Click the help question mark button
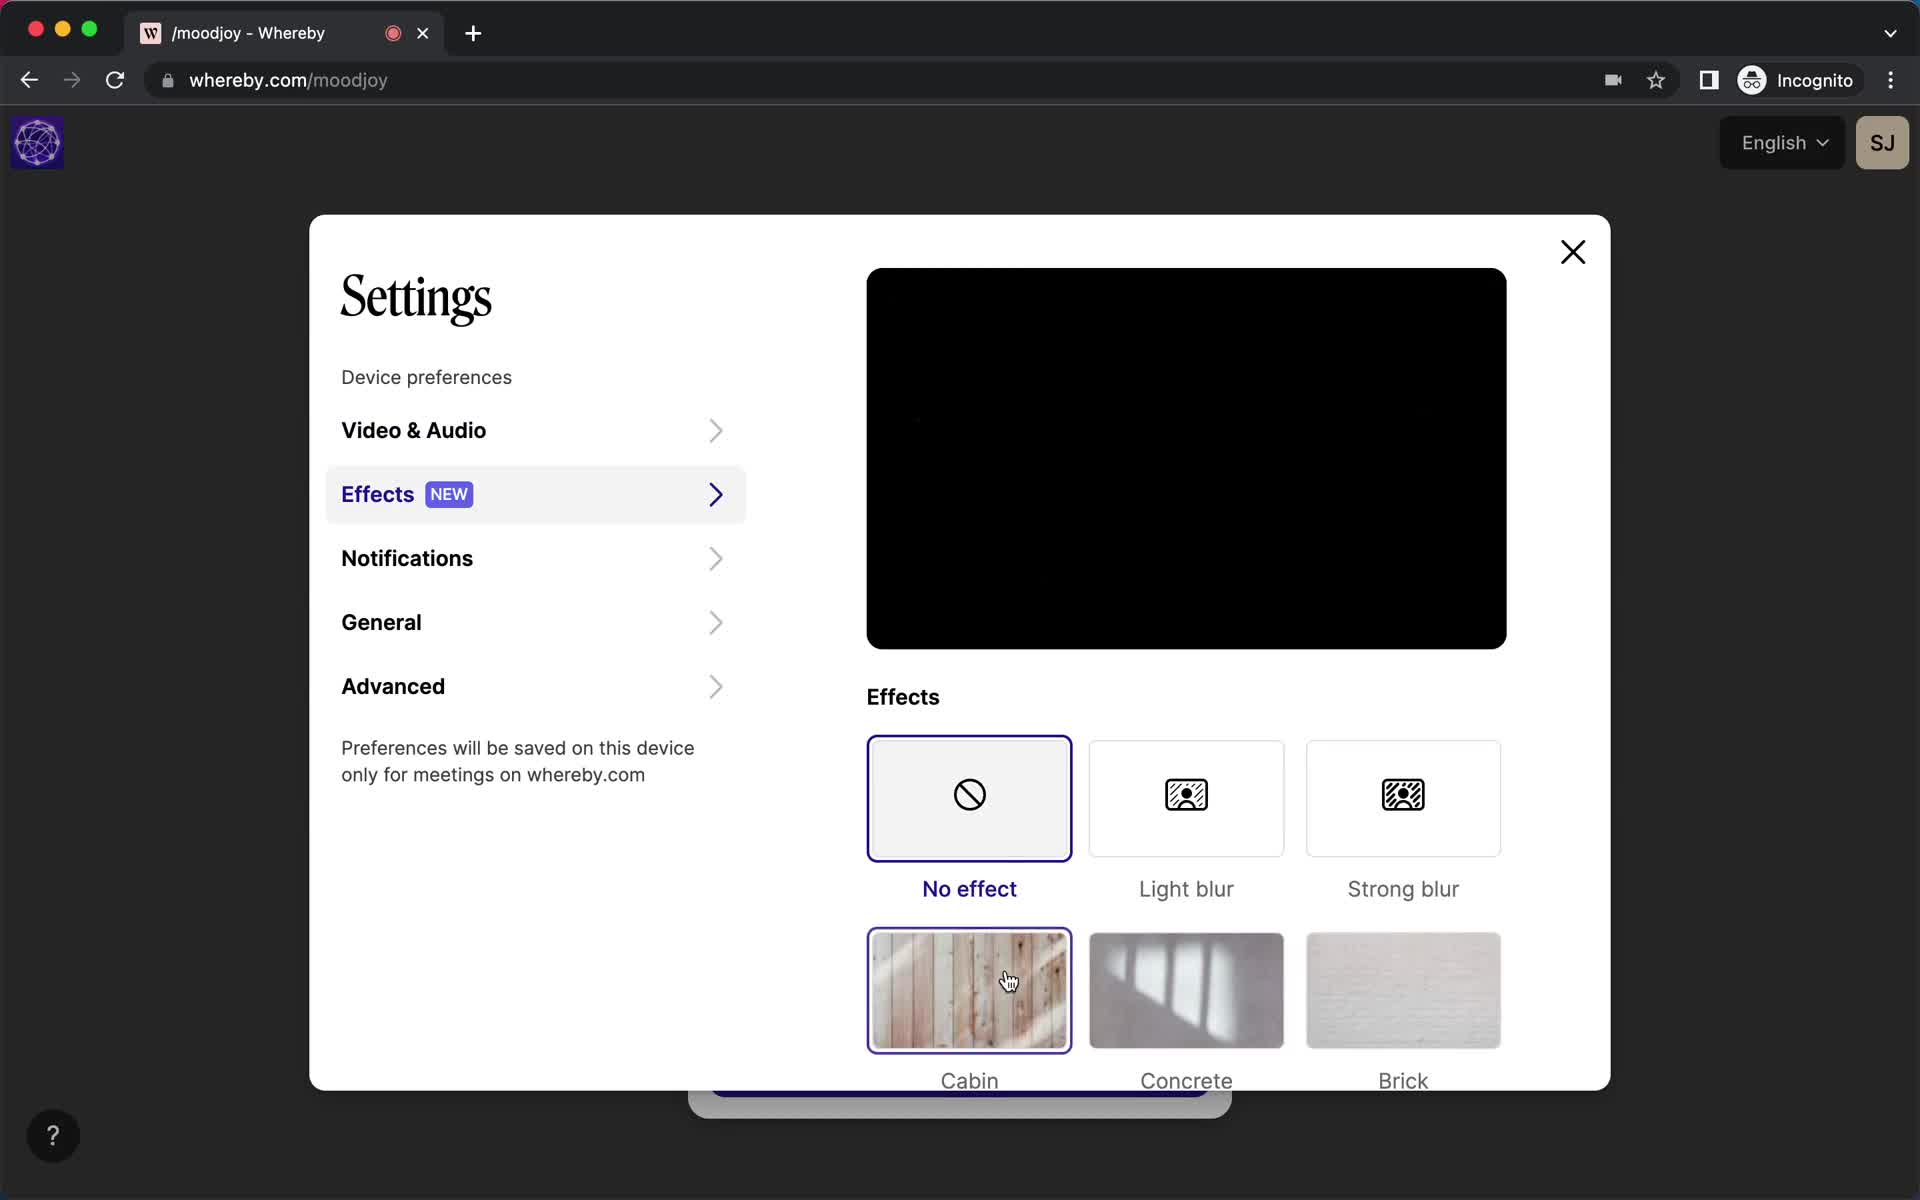Viewport: 1920px width, 1200px height. (51, 1136)
